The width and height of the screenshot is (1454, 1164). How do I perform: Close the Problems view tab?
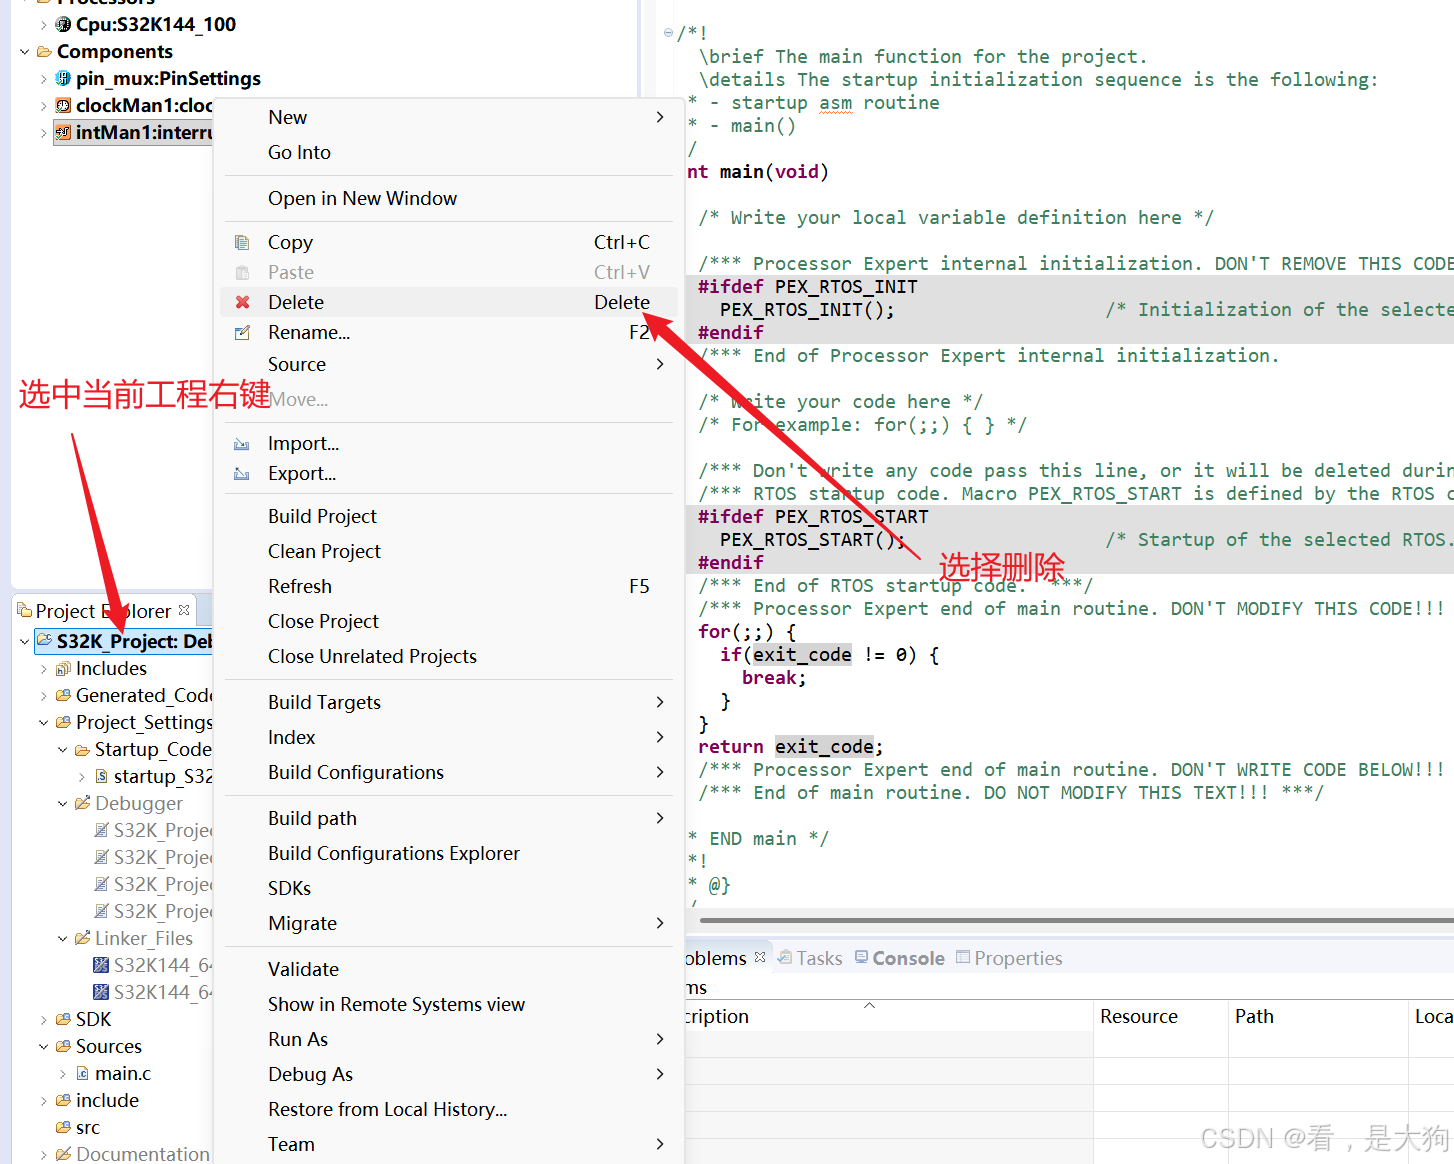[x=760, y=957]
